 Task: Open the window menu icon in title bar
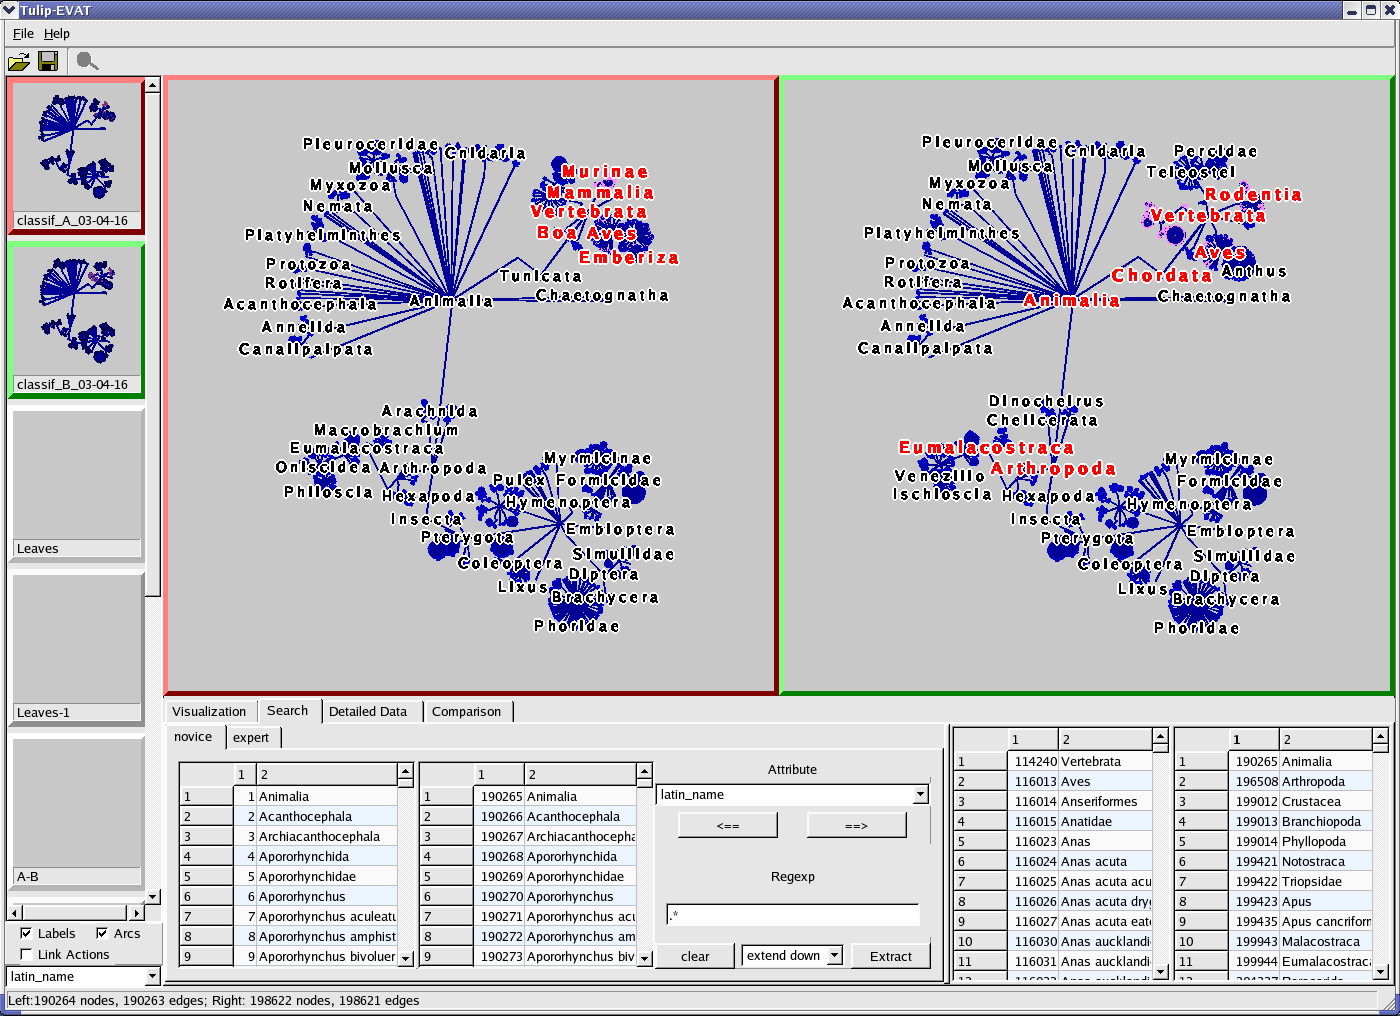point(10,10)
